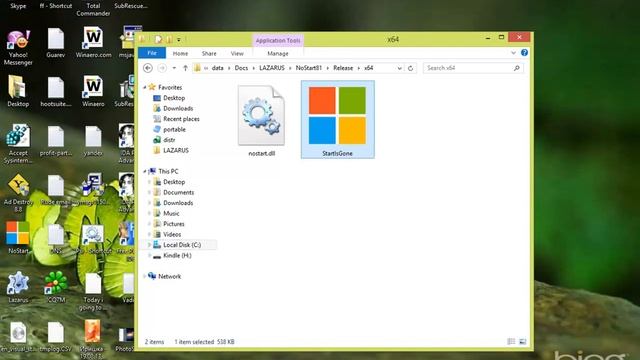640x360 pixels.
Task: Open the File tab
Action: click(x=152, y=53)
